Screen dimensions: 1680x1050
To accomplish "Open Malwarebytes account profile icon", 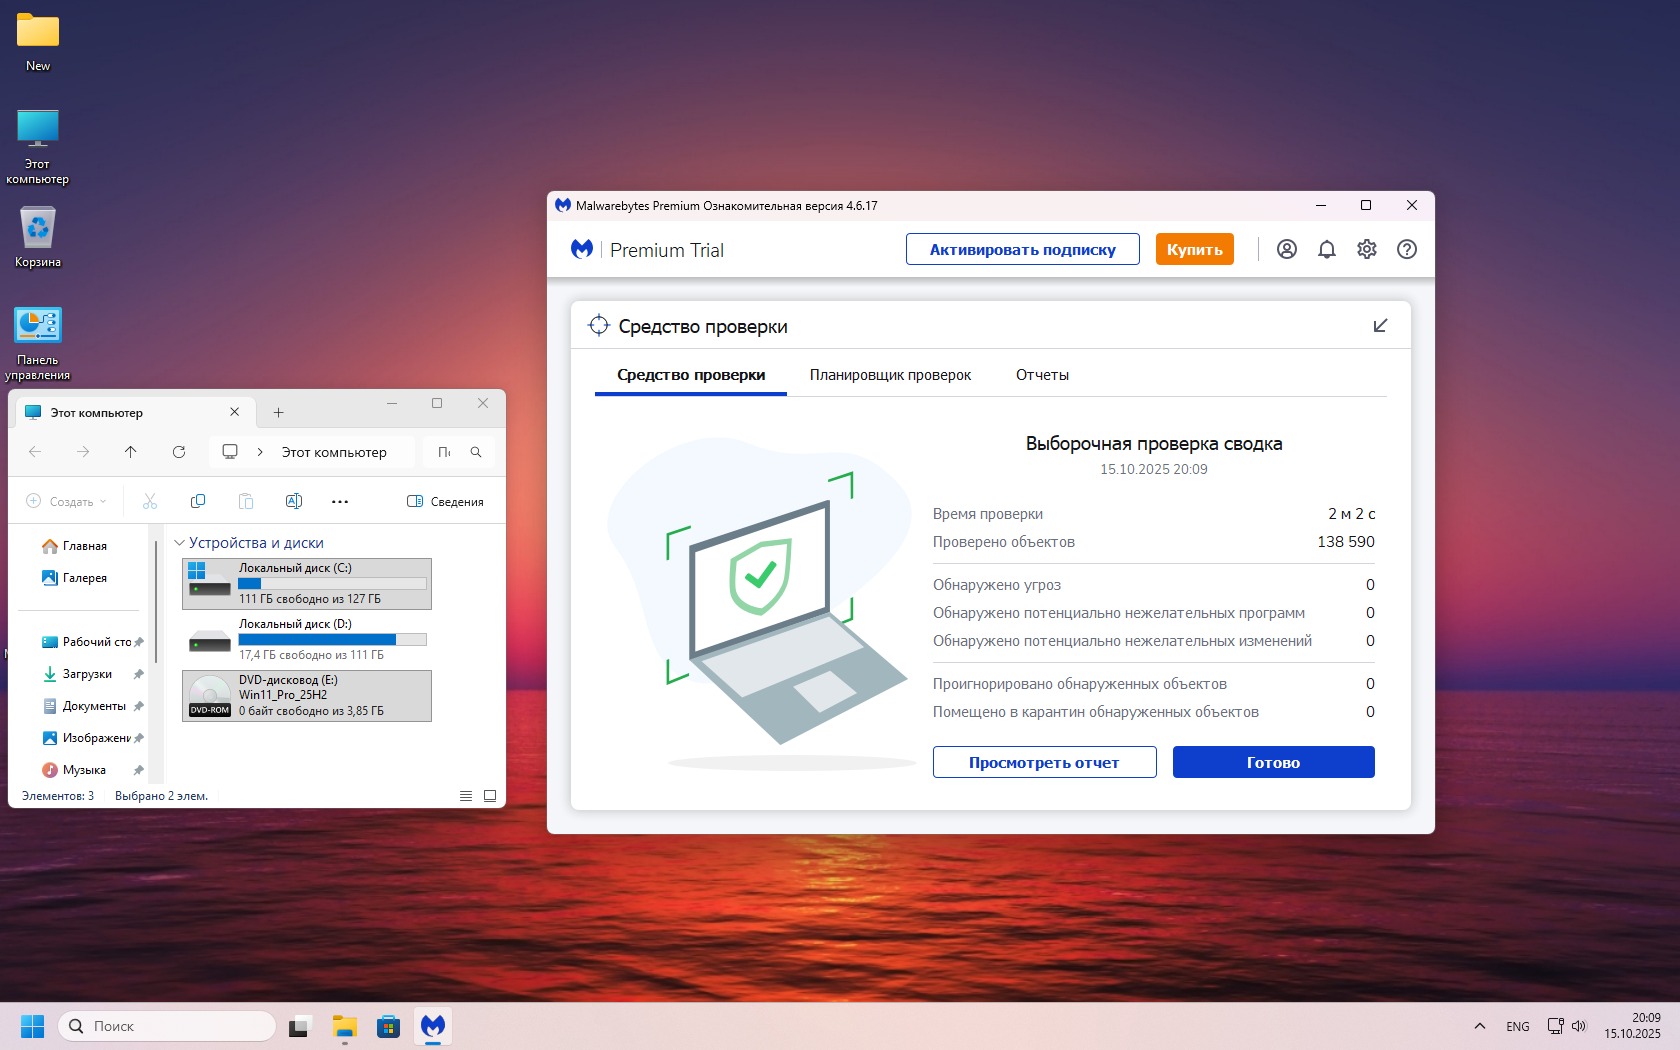I will click(x=1287, y=249).
